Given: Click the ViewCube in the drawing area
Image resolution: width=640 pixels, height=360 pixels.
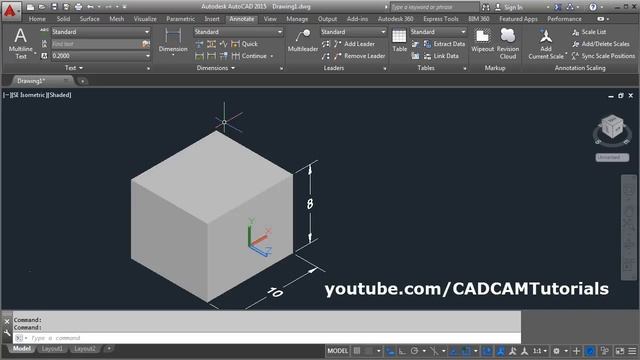Looking at the screenshot, I should click(612, 127).
